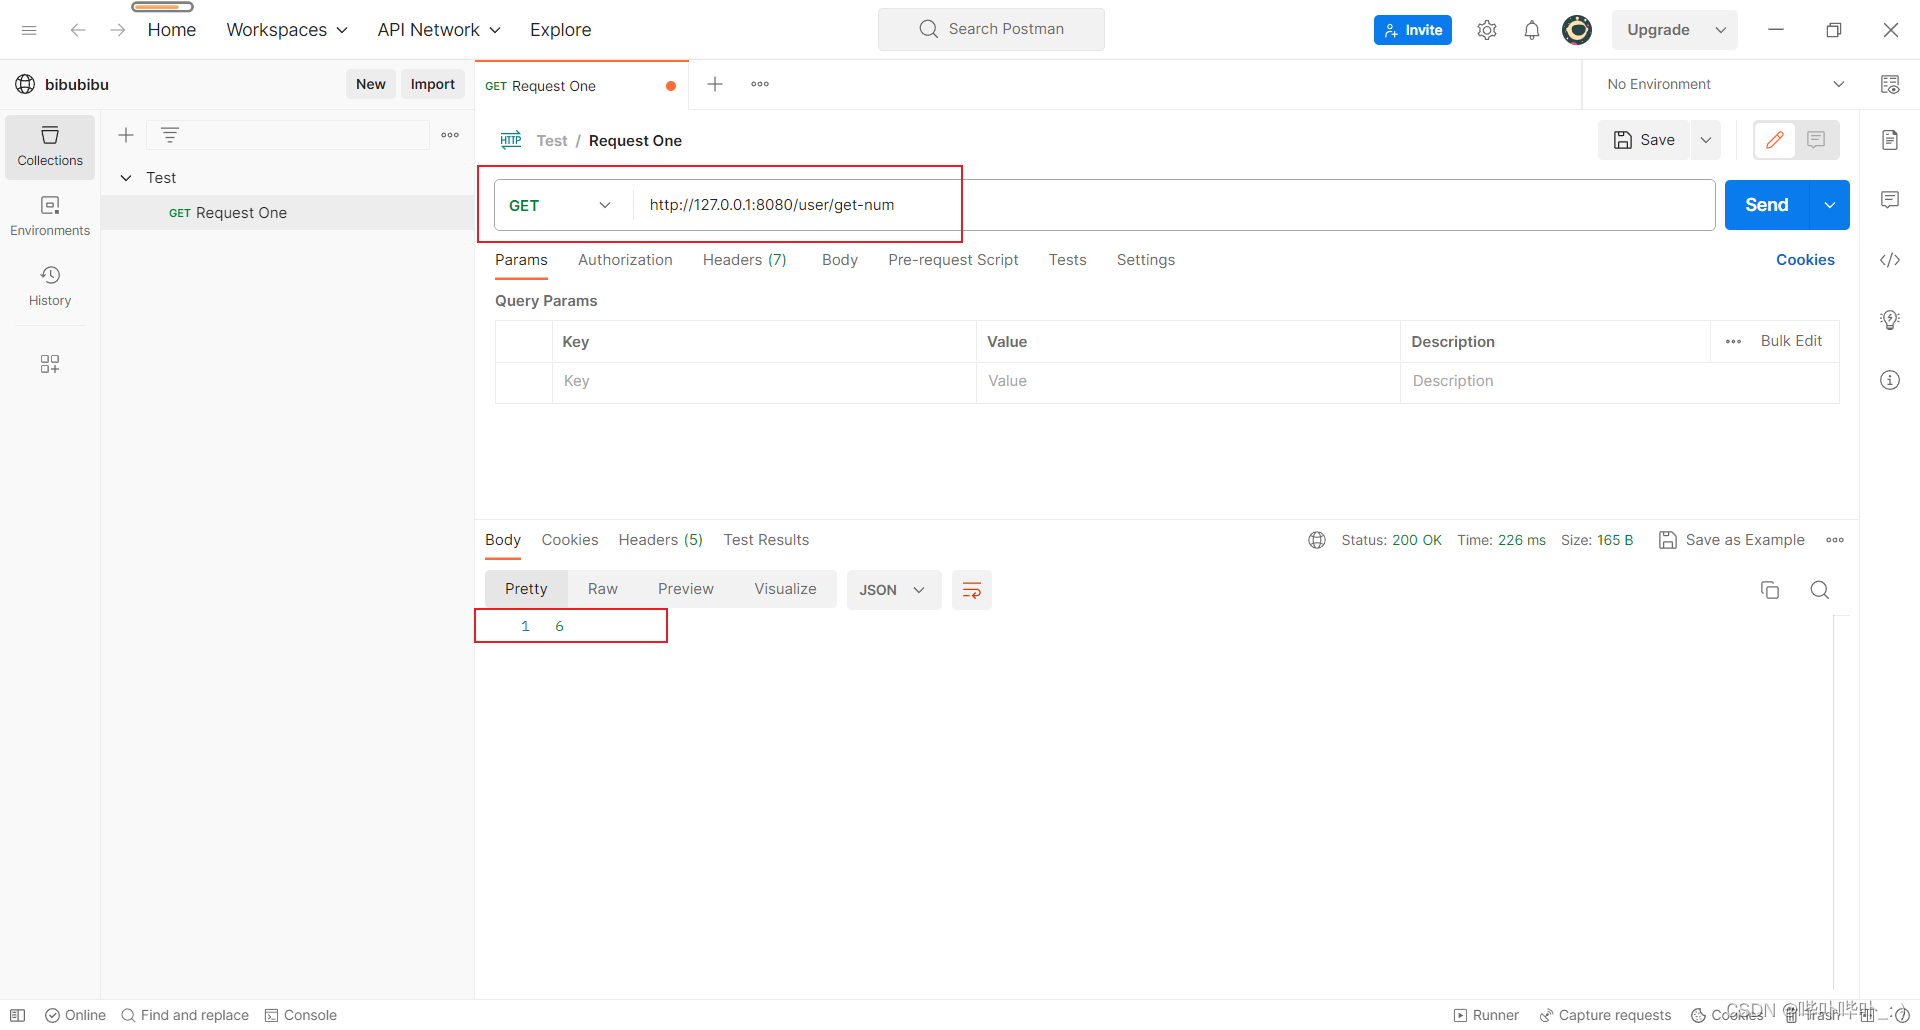Open No Environment selector
The width and height of the screenshot is (1920, 1030).
pos(1726,84)
